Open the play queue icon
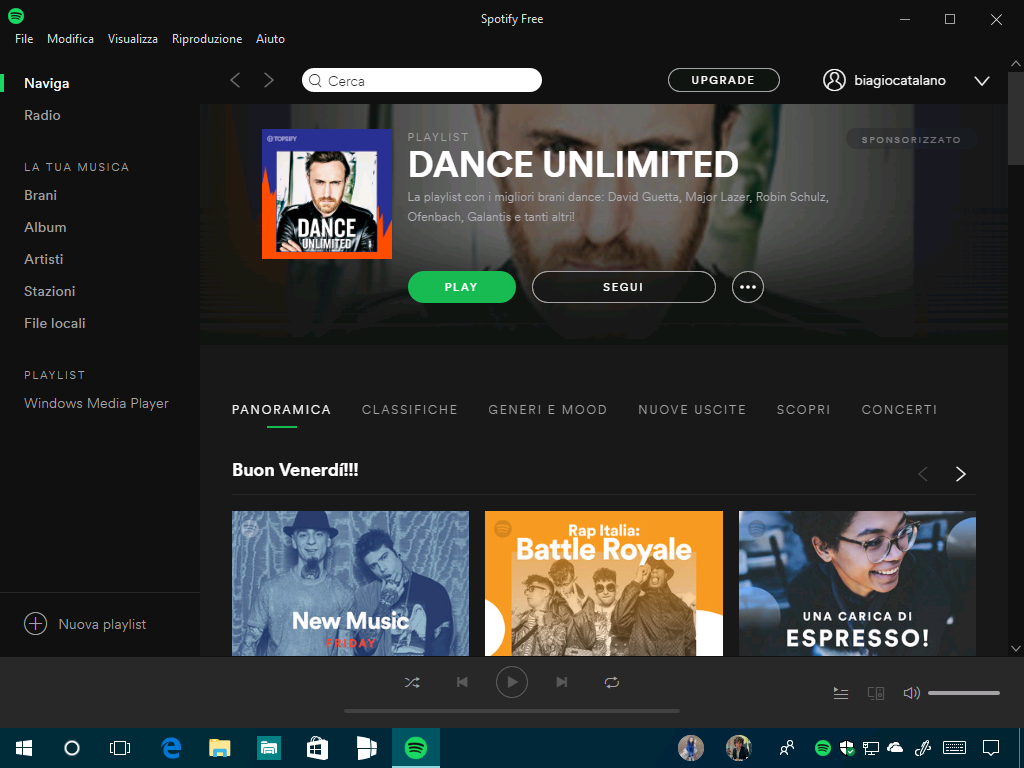 click(x=841, y=693)
